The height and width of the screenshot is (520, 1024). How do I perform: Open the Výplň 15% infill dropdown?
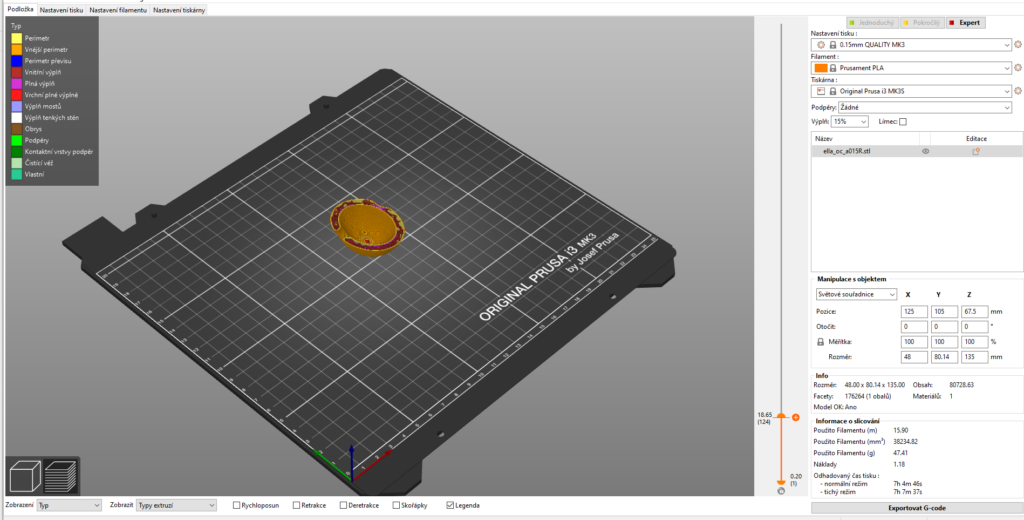click(x=850, y=122)
